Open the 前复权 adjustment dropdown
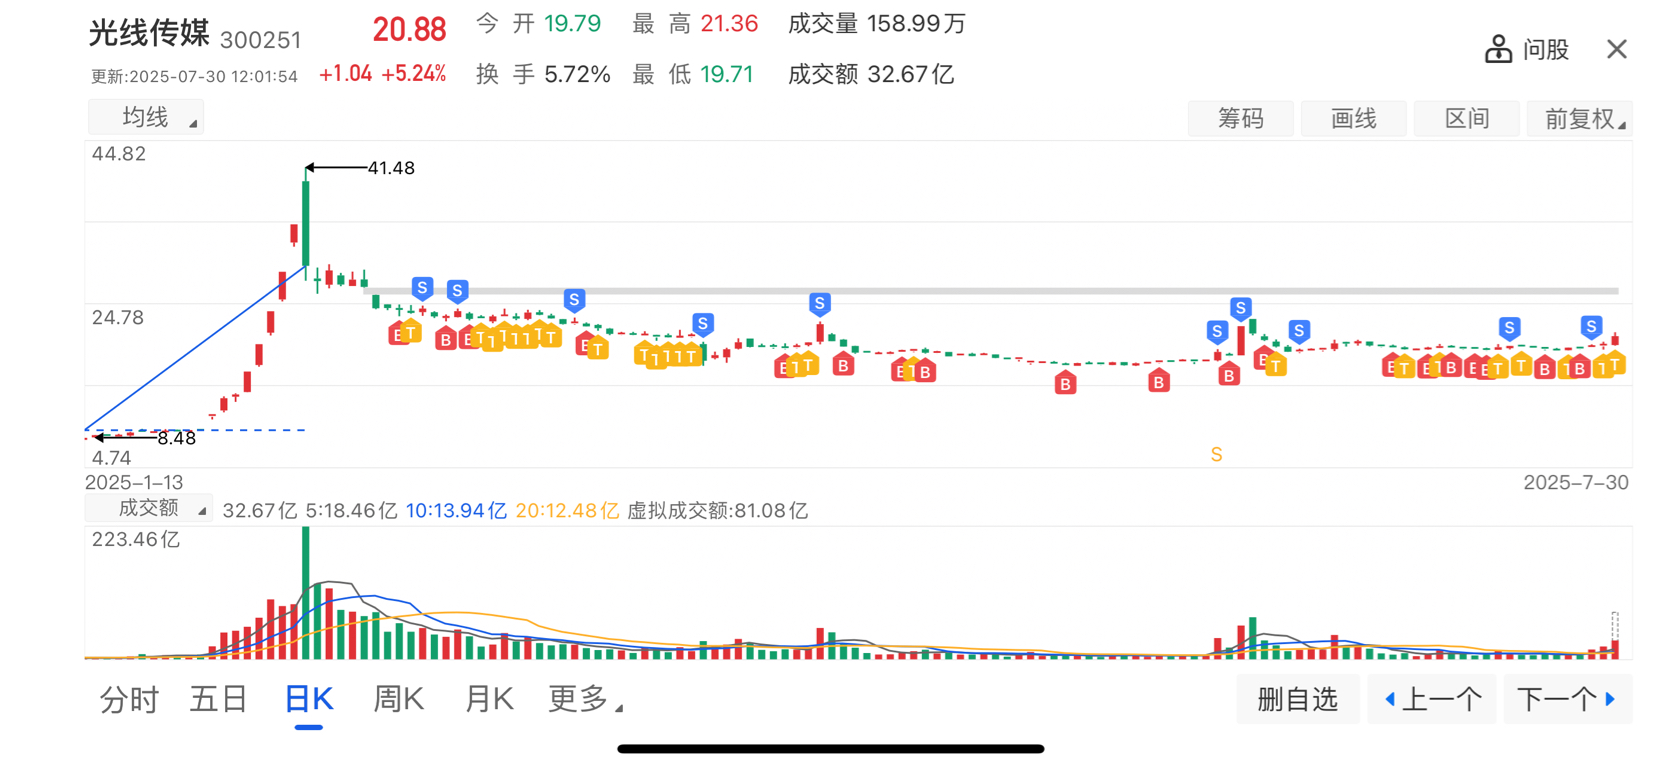1662x768 pixels. click(1580, 119)
